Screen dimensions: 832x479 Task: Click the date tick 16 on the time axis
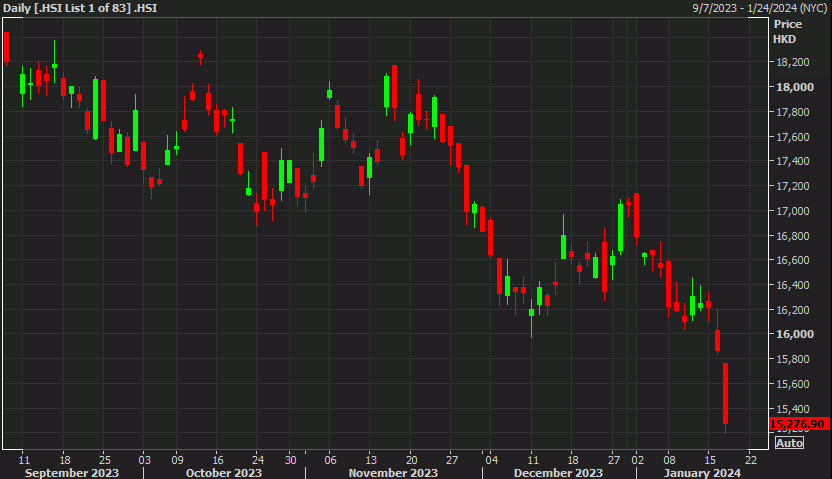point(218,460)
